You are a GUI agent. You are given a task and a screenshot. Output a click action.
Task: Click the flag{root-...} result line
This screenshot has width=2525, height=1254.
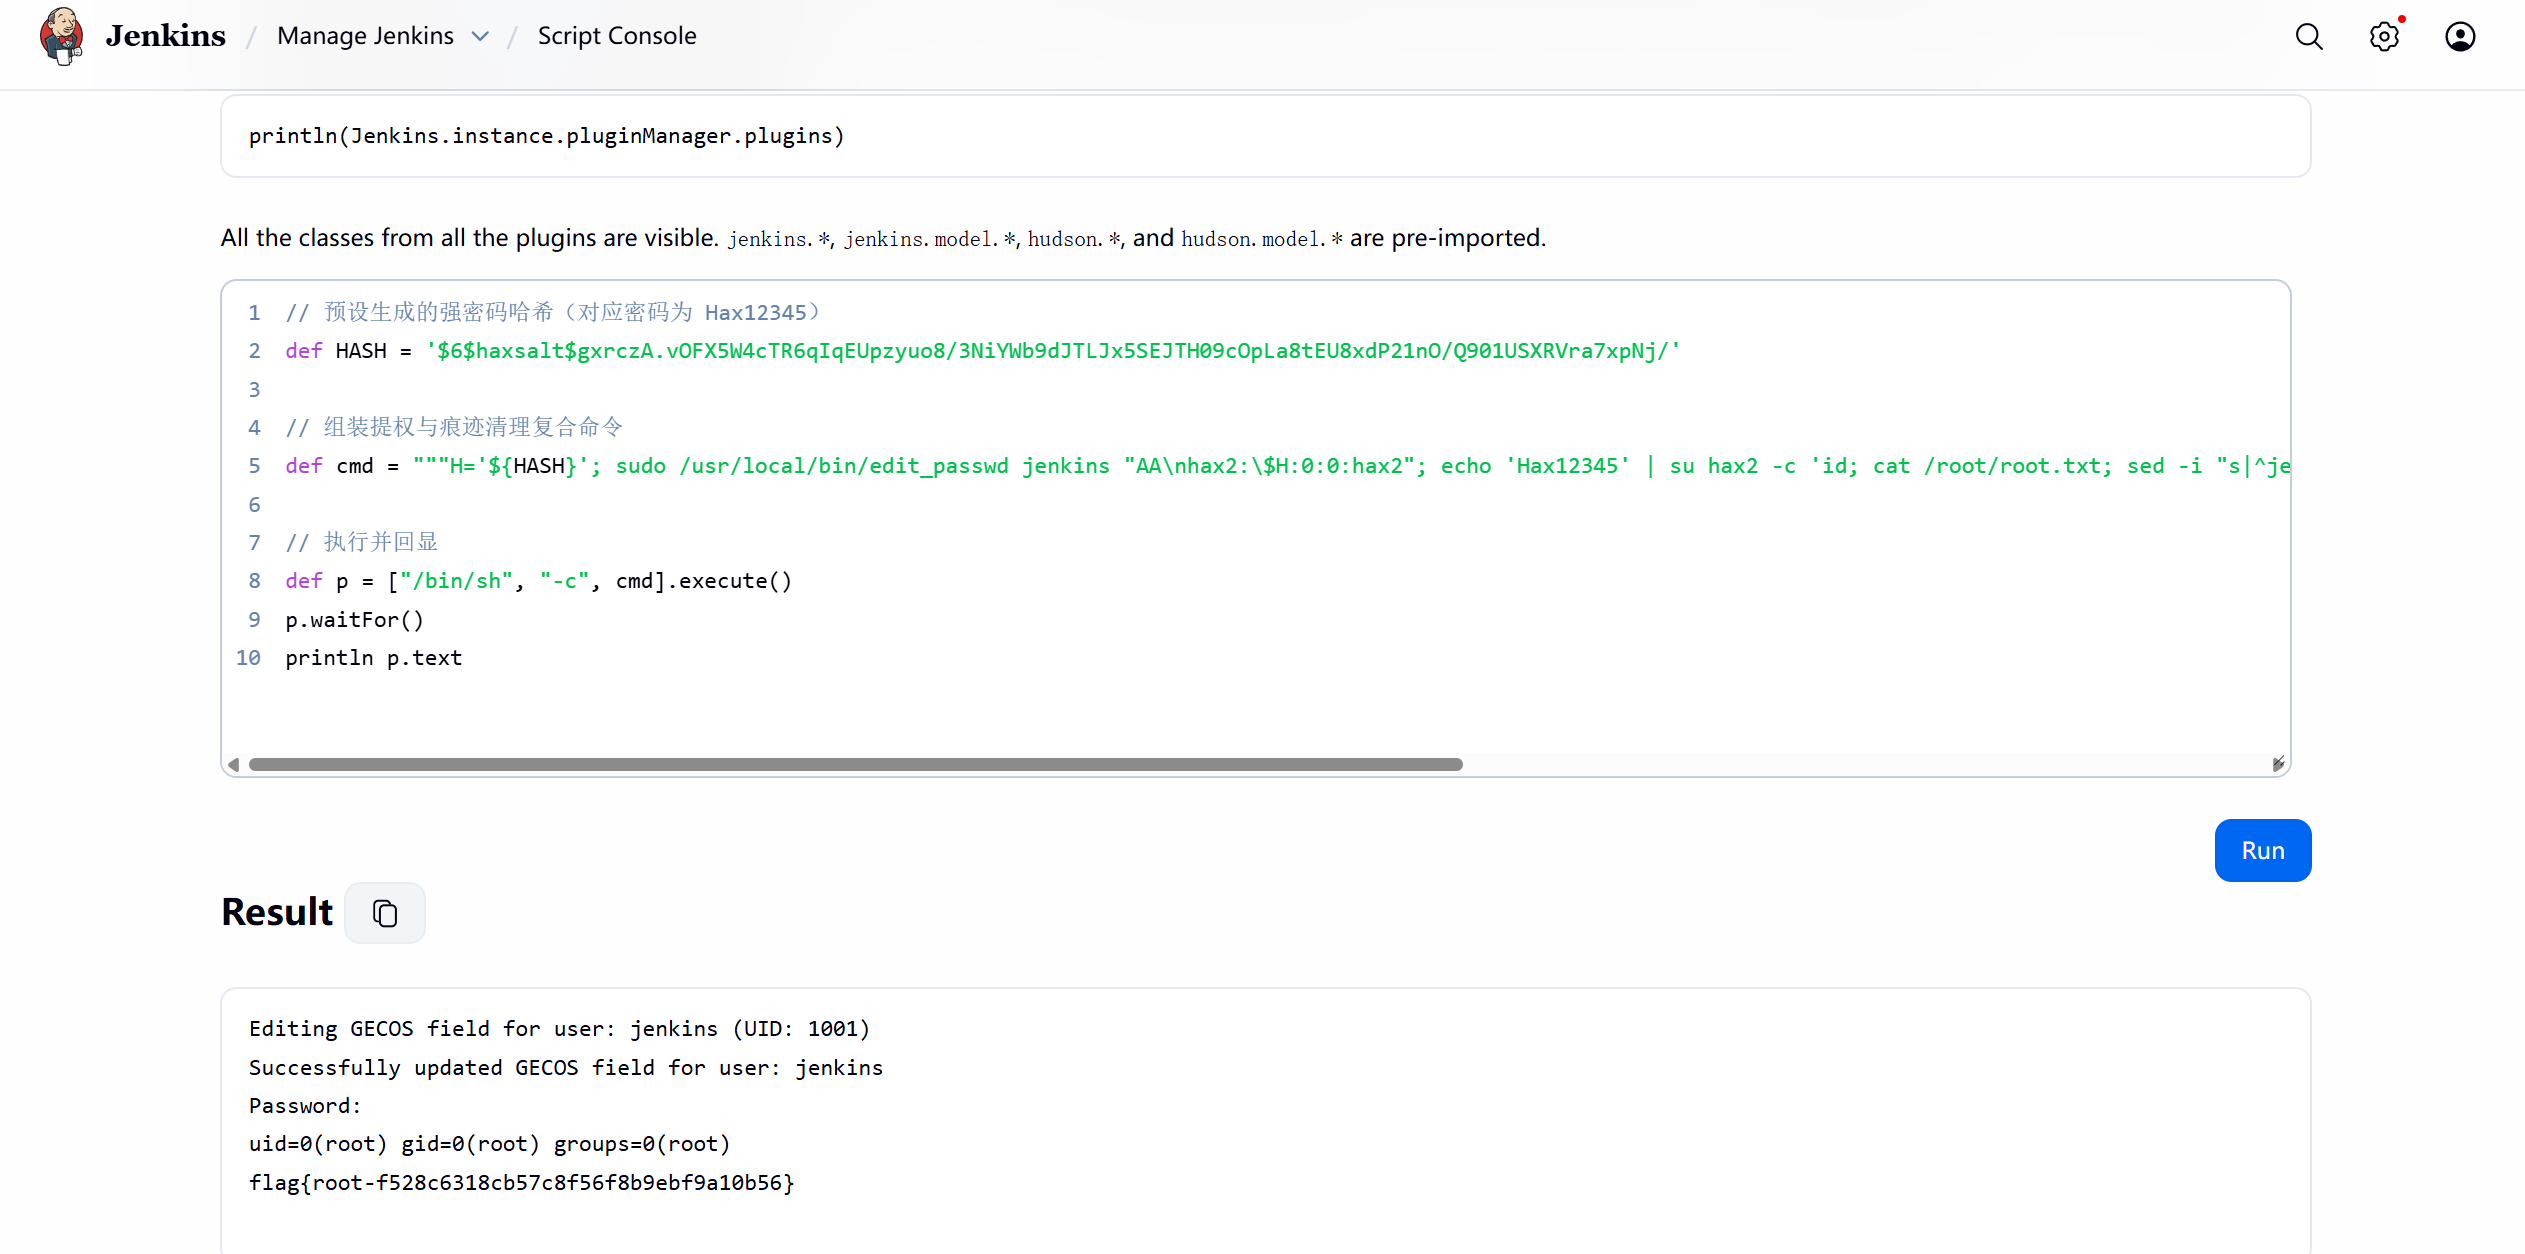point(521,1183)
